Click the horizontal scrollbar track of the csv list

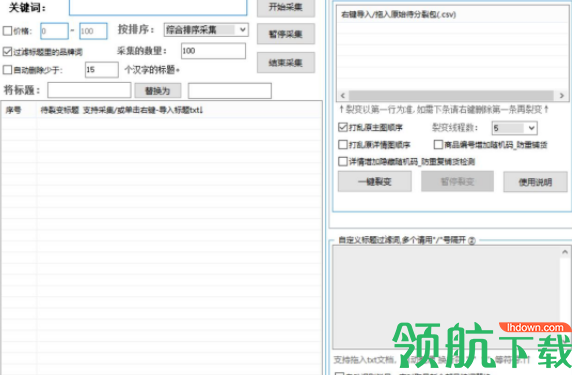[452, 96]
